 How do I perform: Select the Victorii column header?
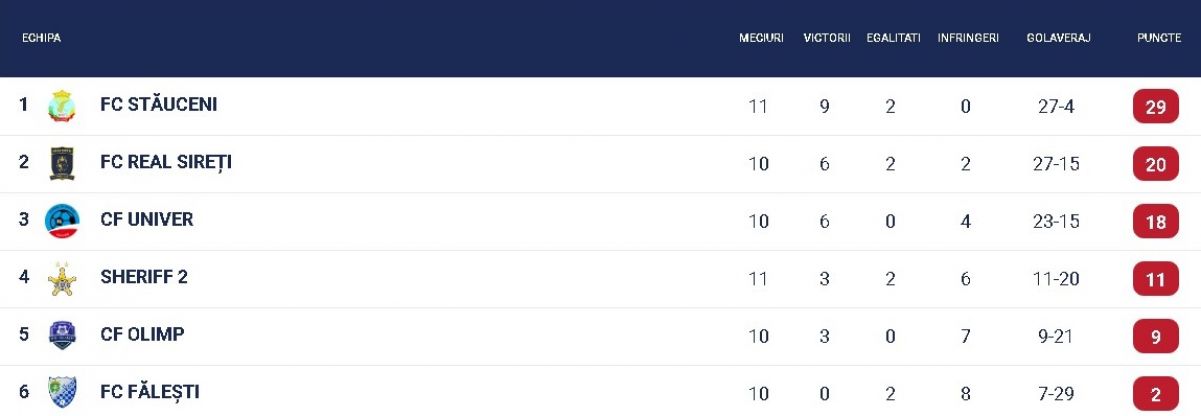click(x=826, y=38)
